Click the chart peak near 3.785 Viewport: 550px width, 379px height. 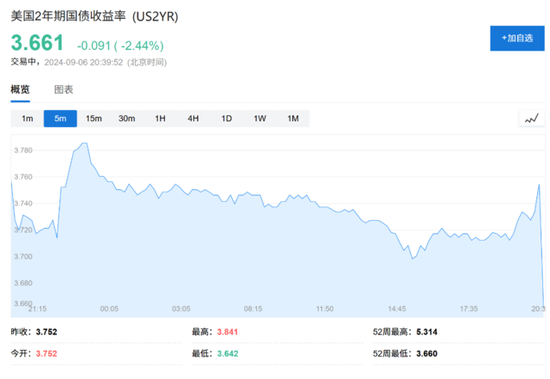(85, 143)
